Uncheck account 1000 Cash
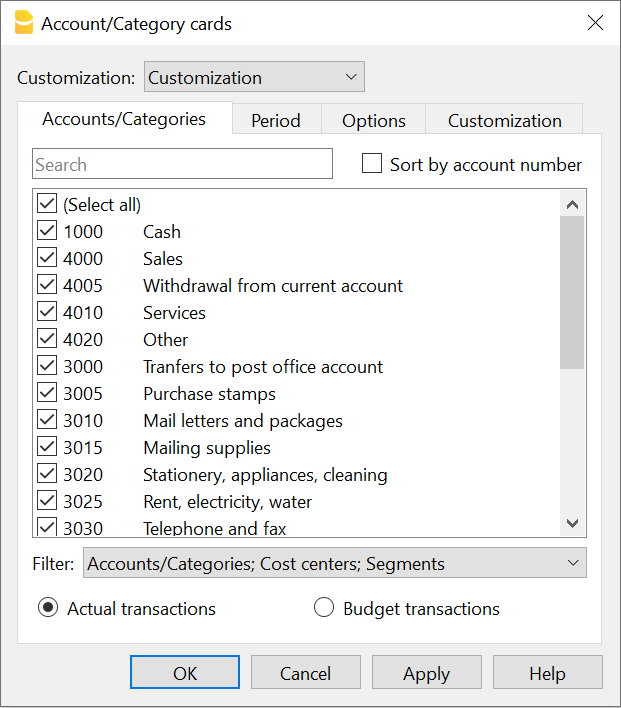This screenshot has height=708, width=621. [x=47, y=231]
